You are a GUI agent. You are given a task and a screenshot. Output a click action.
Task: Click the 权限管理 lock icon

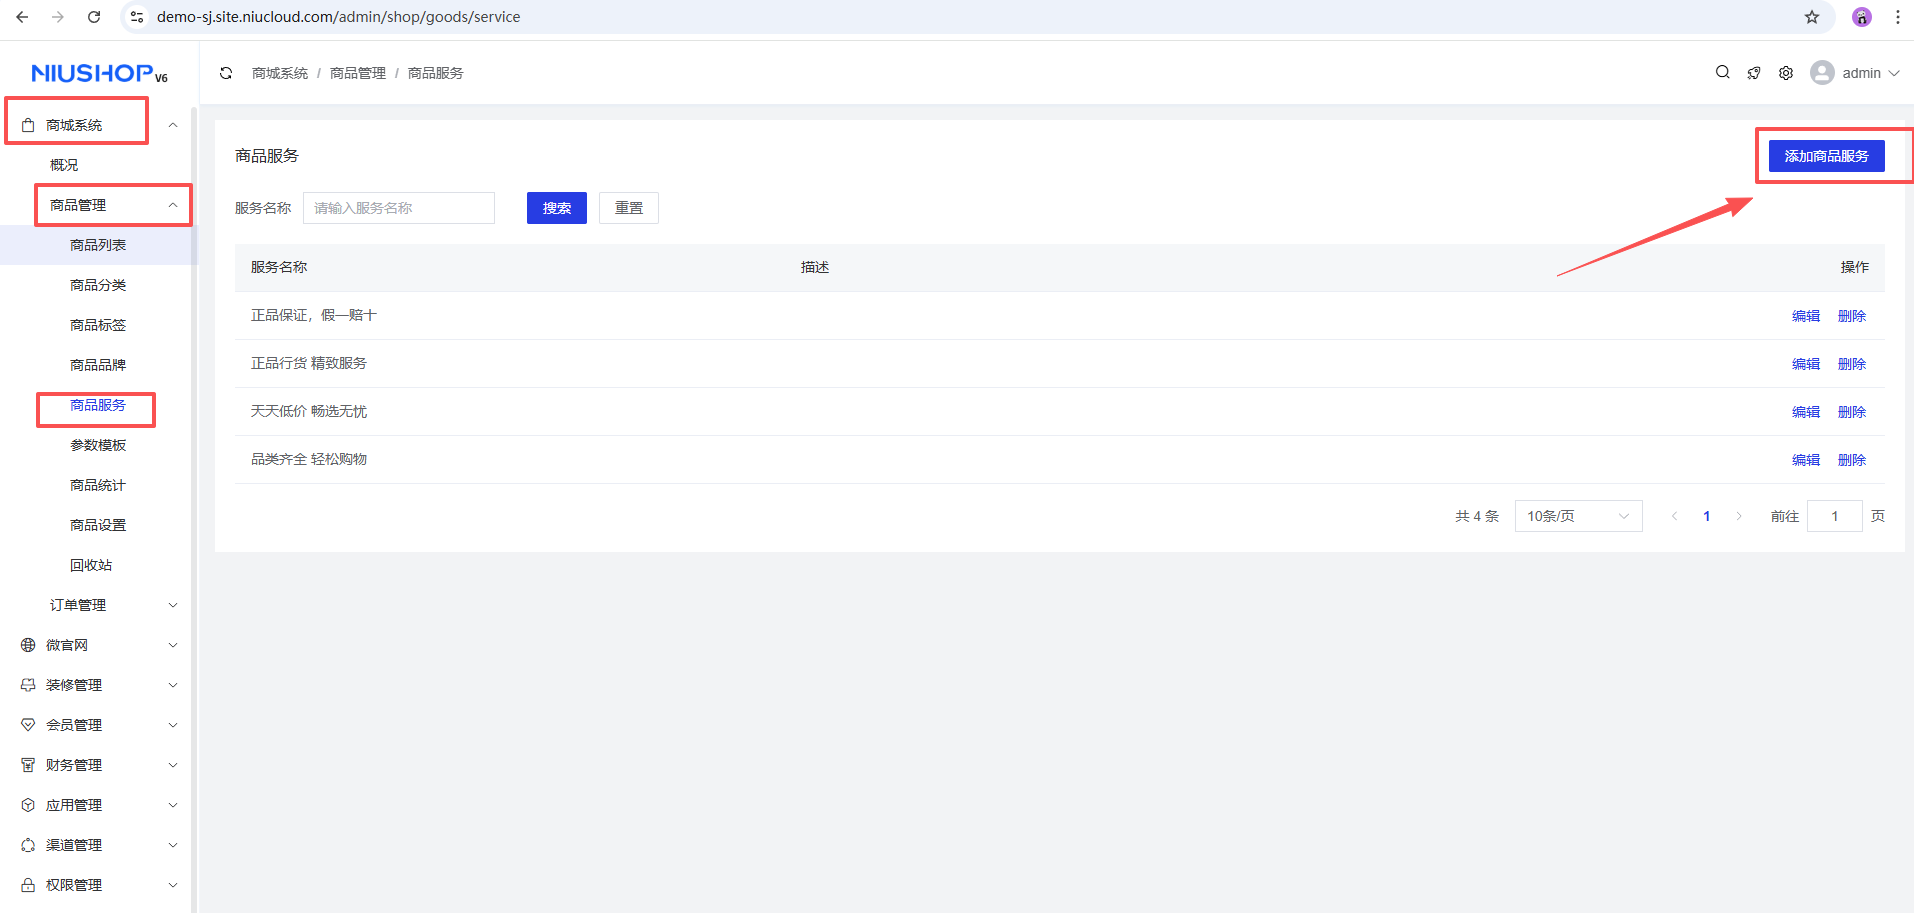28,885
